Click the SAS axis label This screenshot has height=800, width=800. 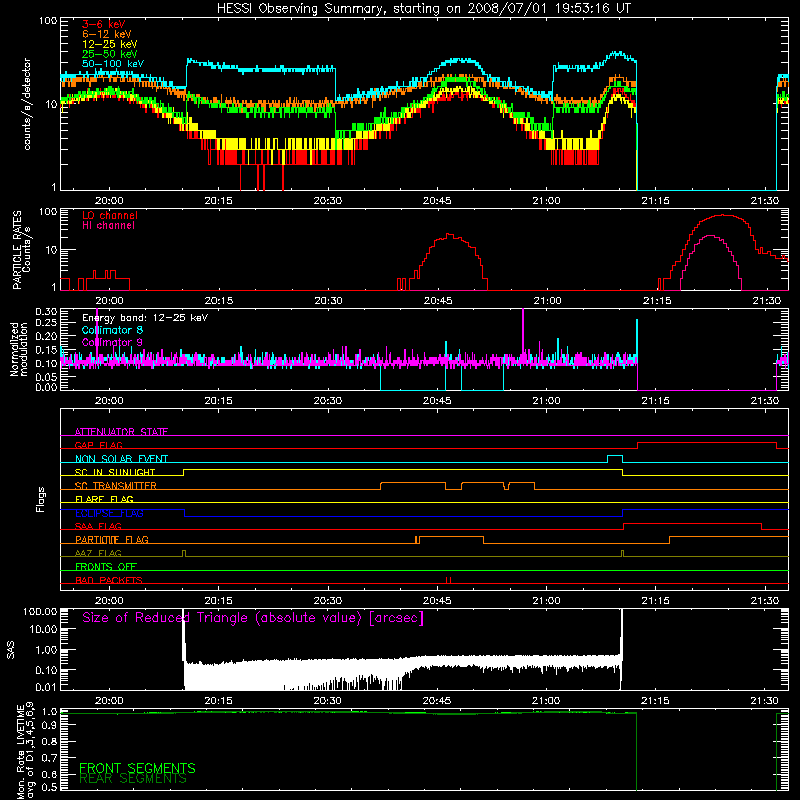point(11,650)
